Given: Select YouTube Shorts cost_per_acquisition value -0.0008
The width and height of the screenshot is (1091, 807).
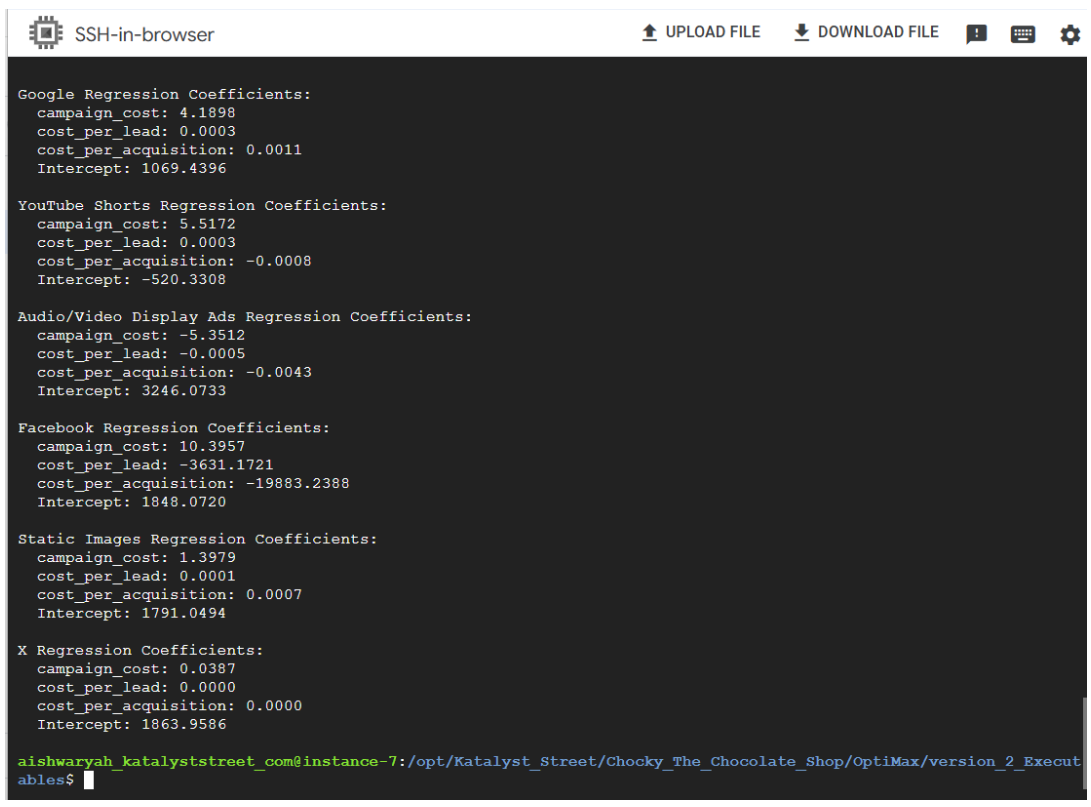Looking at the screenshot, I should pos(278,262).
